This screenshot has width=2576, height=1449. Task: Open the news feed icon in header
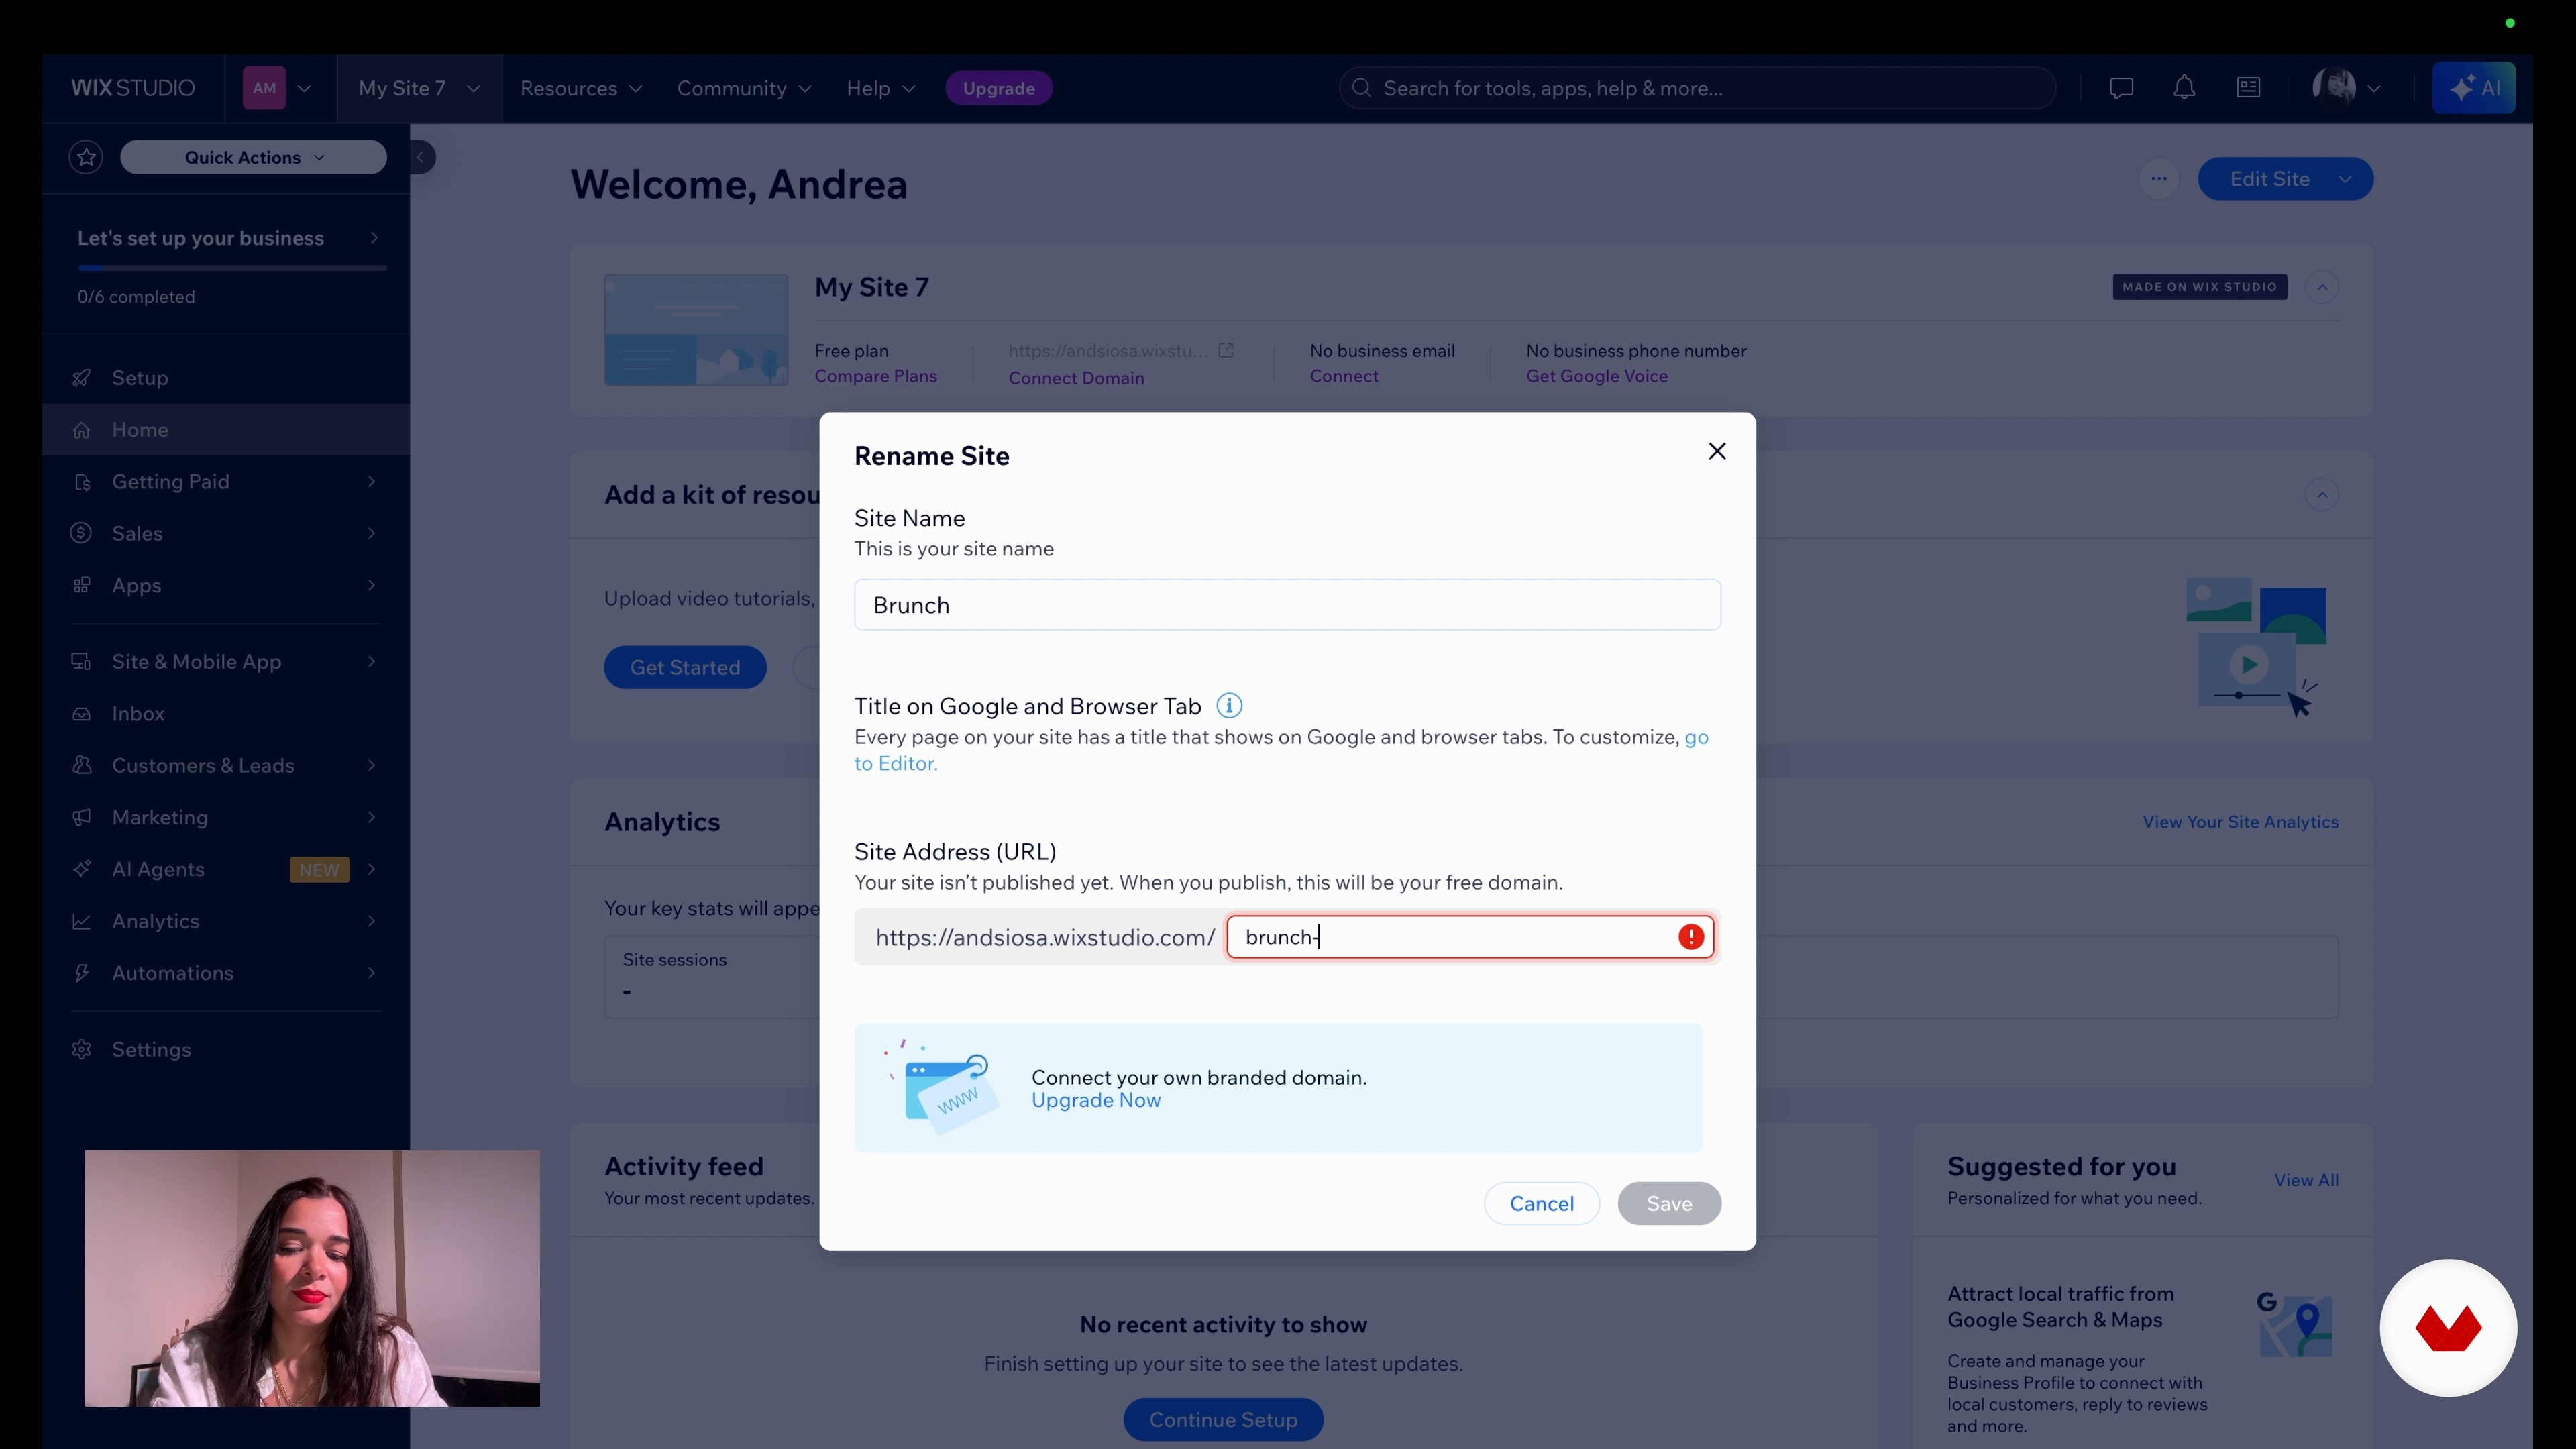click(x=2248, y=88)
